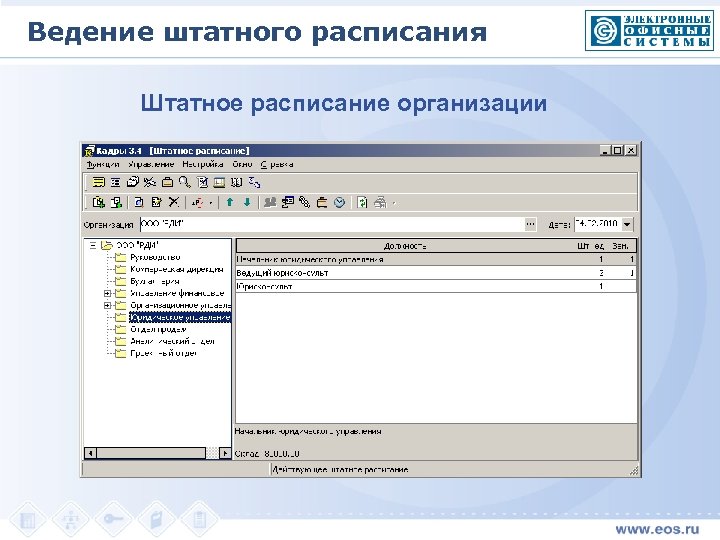
Task: Move item up with green up arrow
Action: tap(230, 202)
